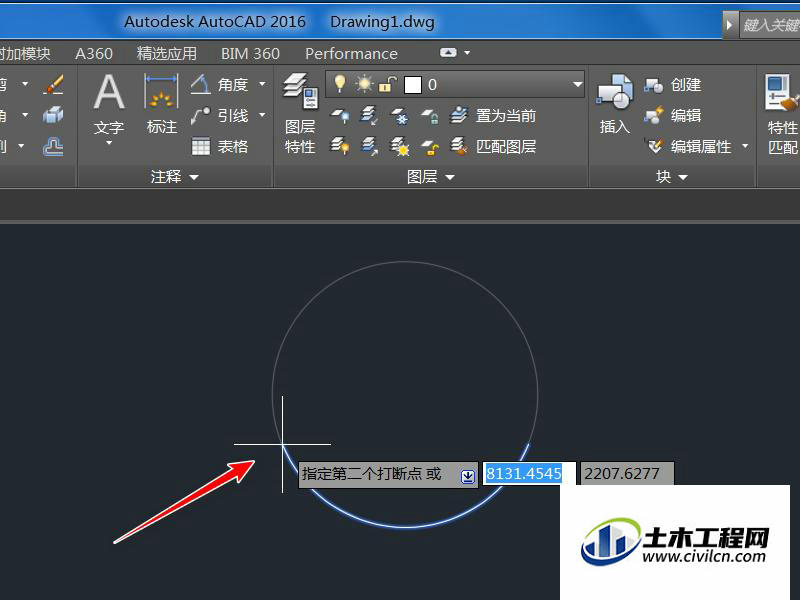Click the down-arrow icon in the dynamic prompt

[x=468, y=477]
